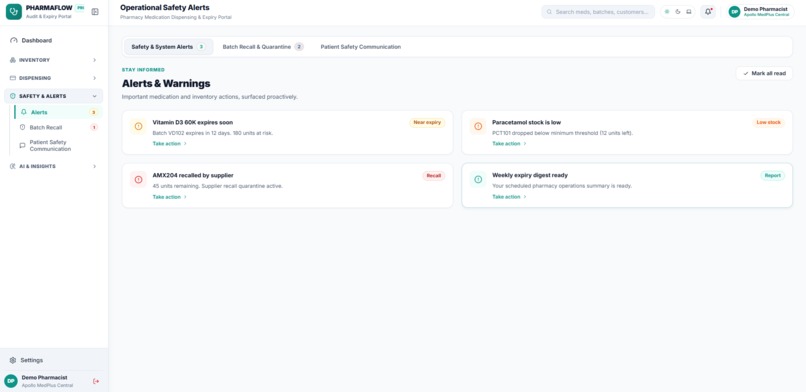The image size is (806, 392).
Task: Click Mark all read button
Action: (764, 73)
